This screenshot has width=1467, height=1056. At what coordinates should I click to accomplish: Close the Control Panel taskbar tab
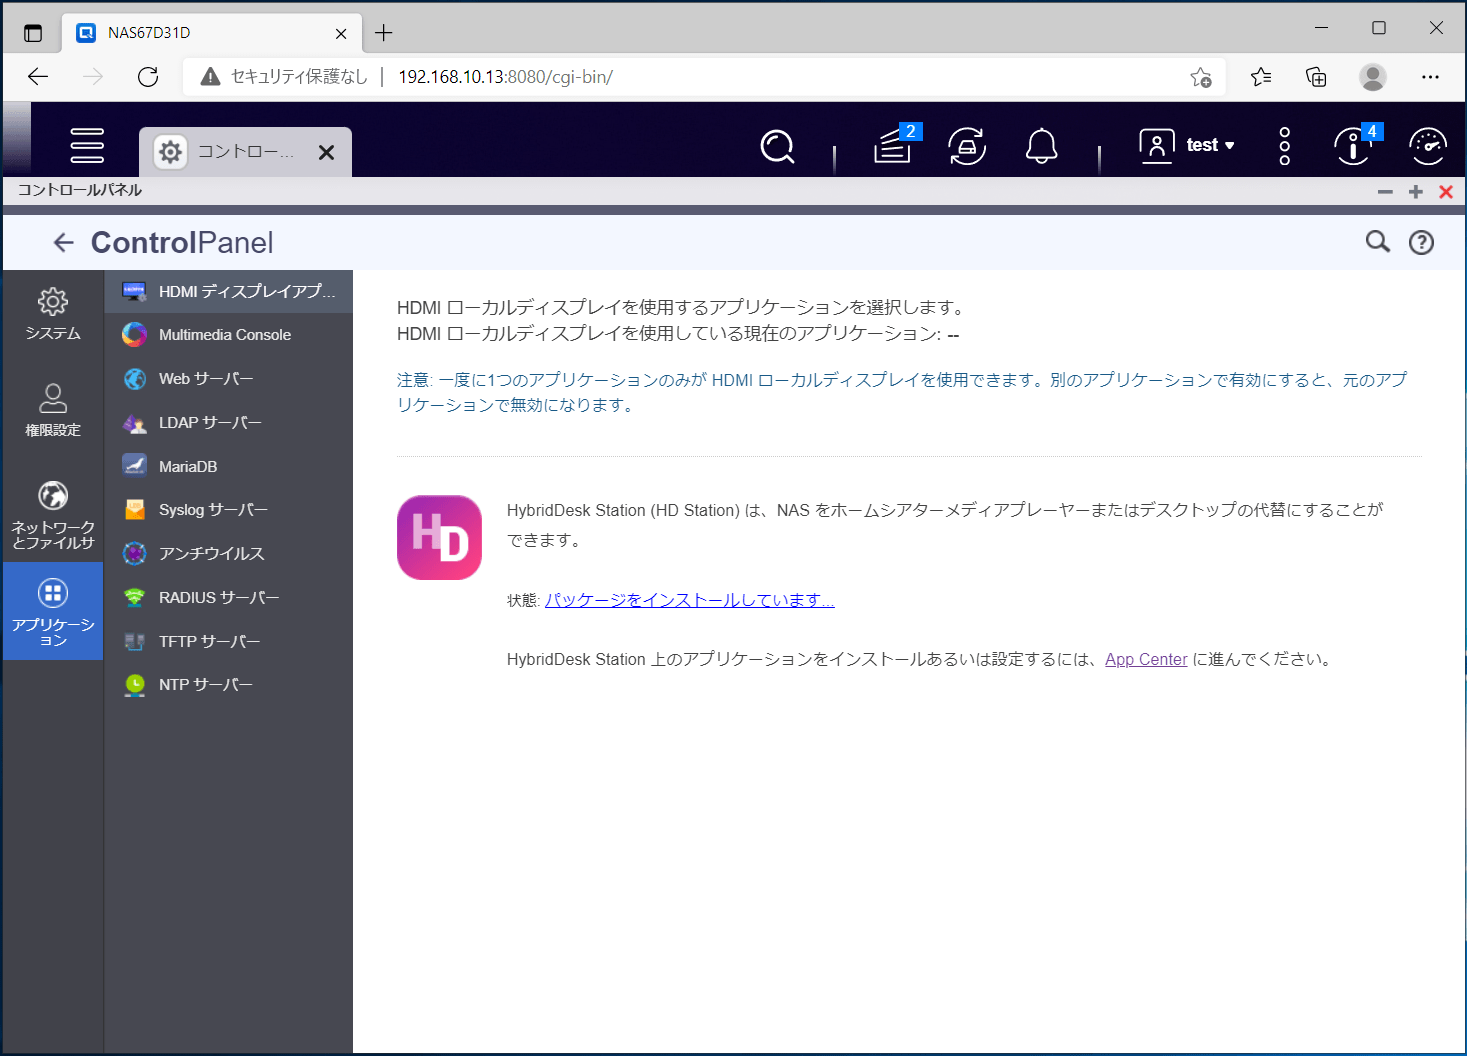pyautogui.click(x=326, y=152)
